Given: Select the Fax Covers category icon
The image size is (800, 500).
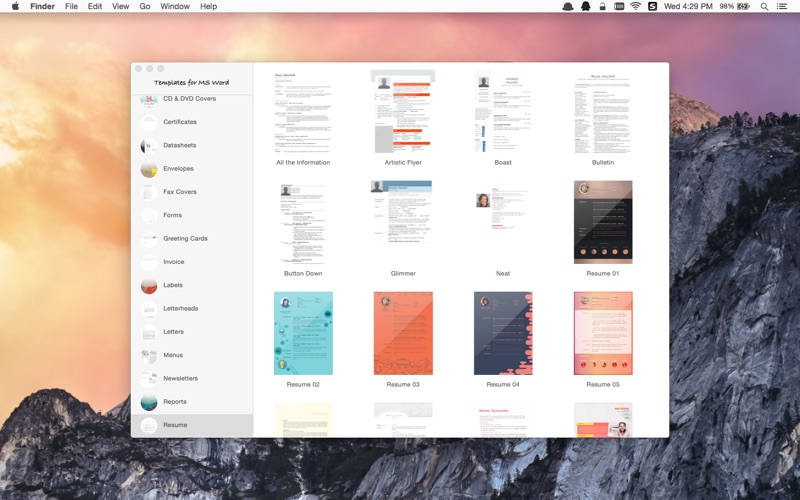Looking at the screenshot, I should 149,192.
